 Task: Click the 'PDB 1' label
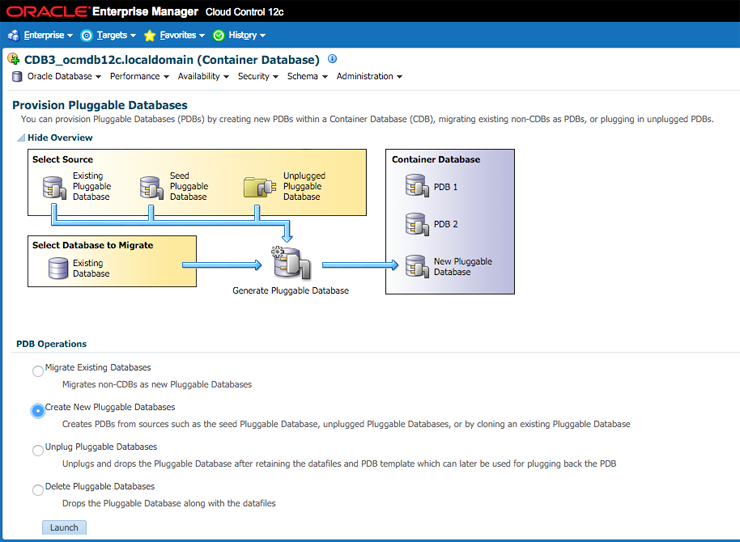tap(446, 187)
